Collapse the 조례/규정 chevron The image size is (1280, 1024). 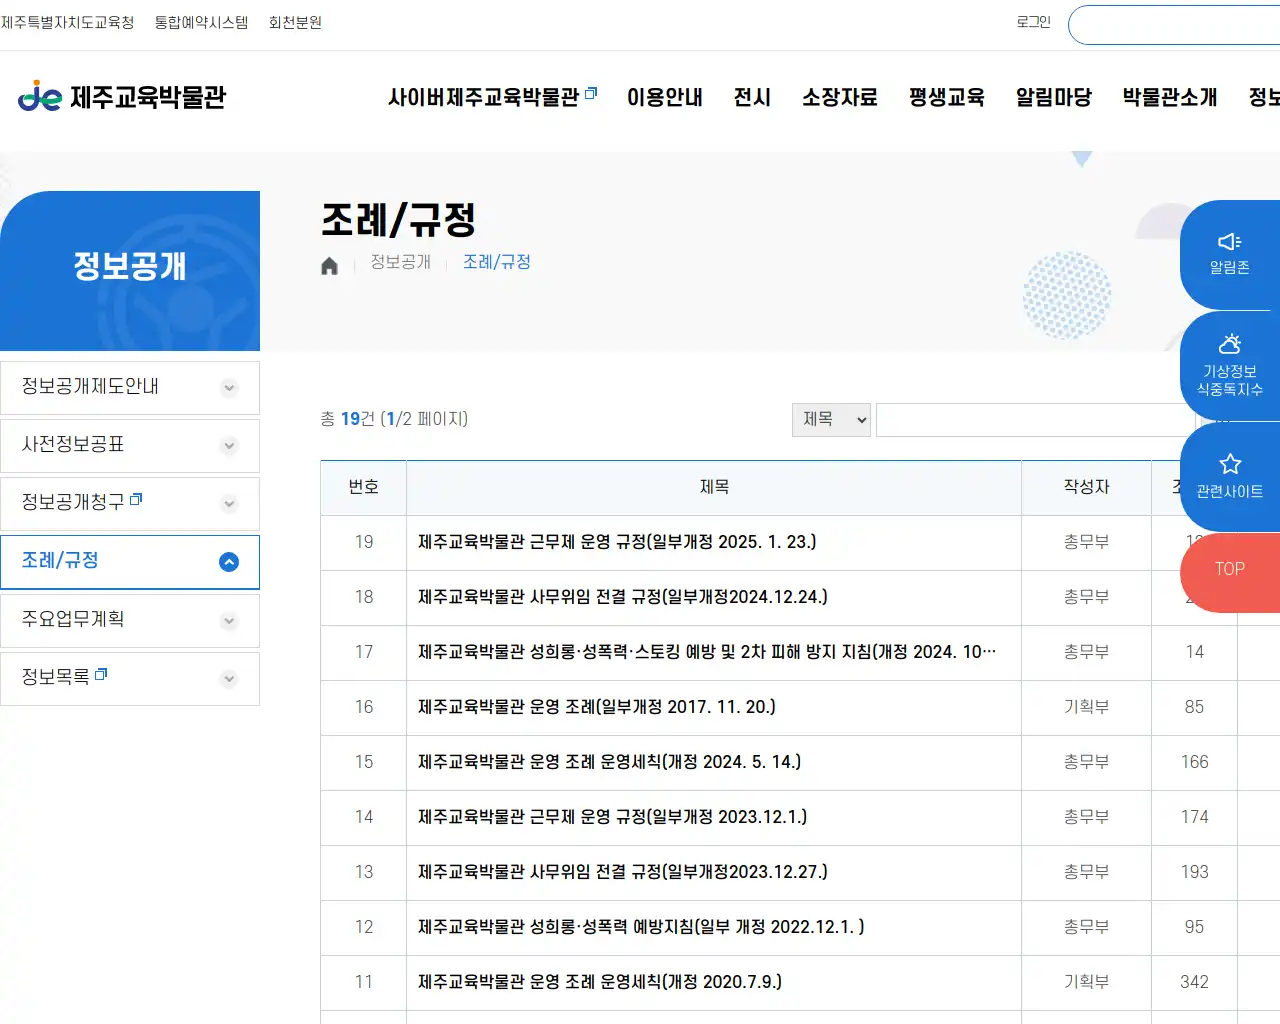pyautogui.click(x=229, y=562)
